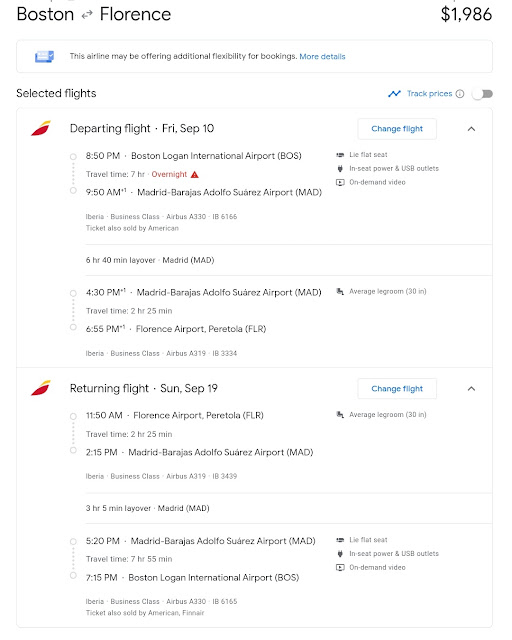Collapse the Returning flight details chevron

471,389
